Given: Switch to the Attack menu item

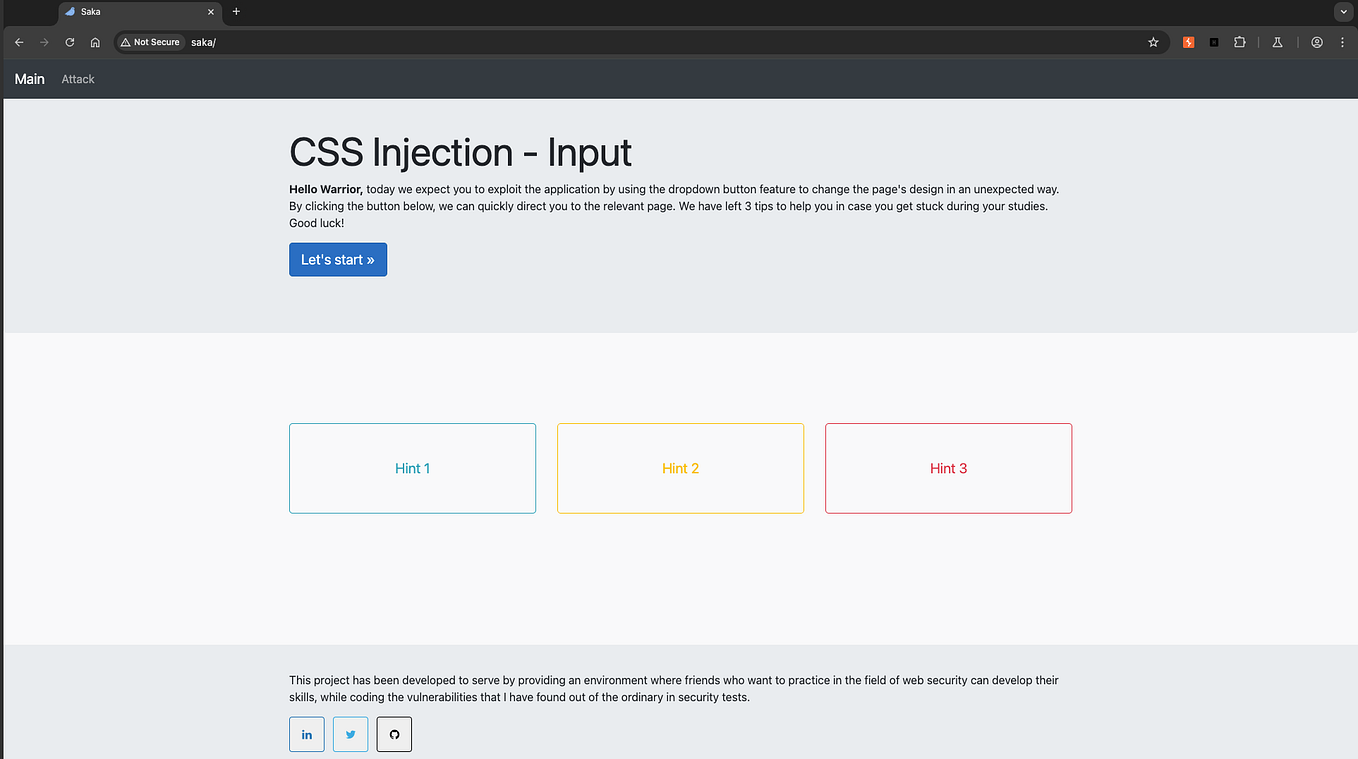Looking at the screenshot, I should (x=77, y=78).
